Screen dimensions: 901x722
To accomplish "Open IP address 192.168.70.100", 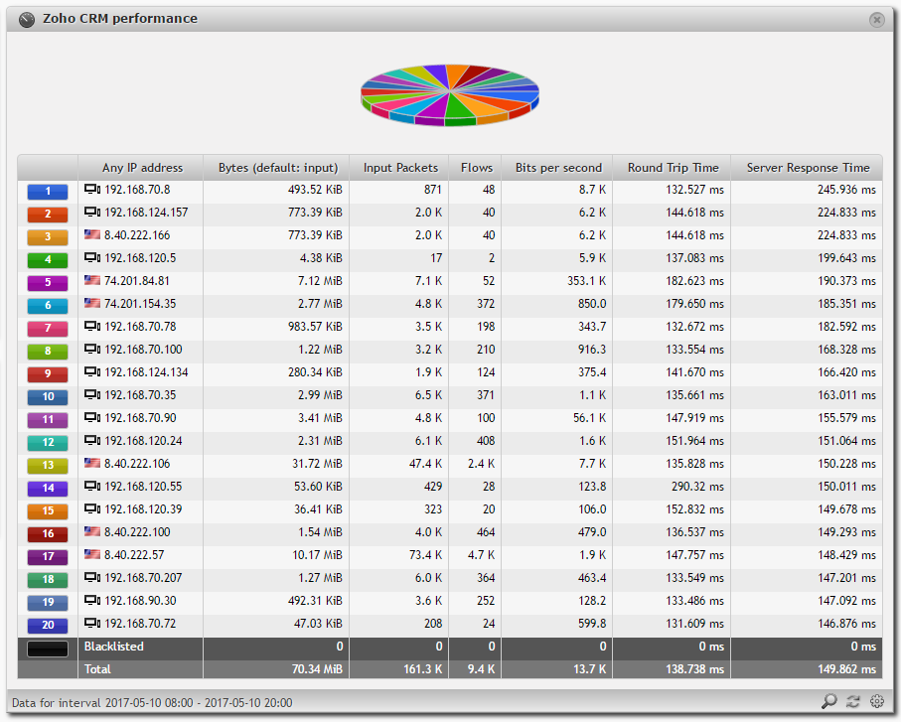I will [143, 350].
